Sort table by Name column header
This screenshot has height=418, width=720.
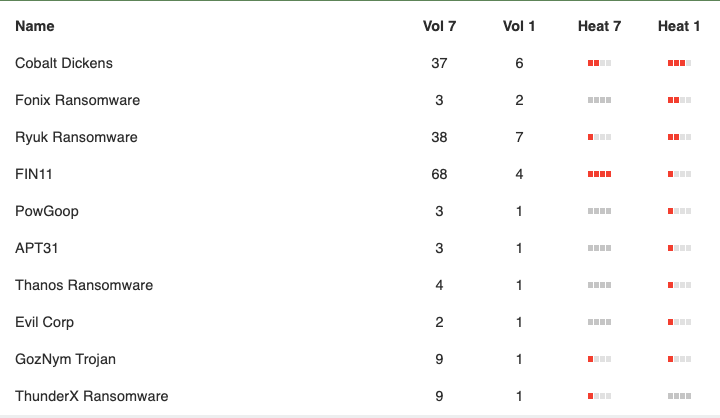click(34, 26)
